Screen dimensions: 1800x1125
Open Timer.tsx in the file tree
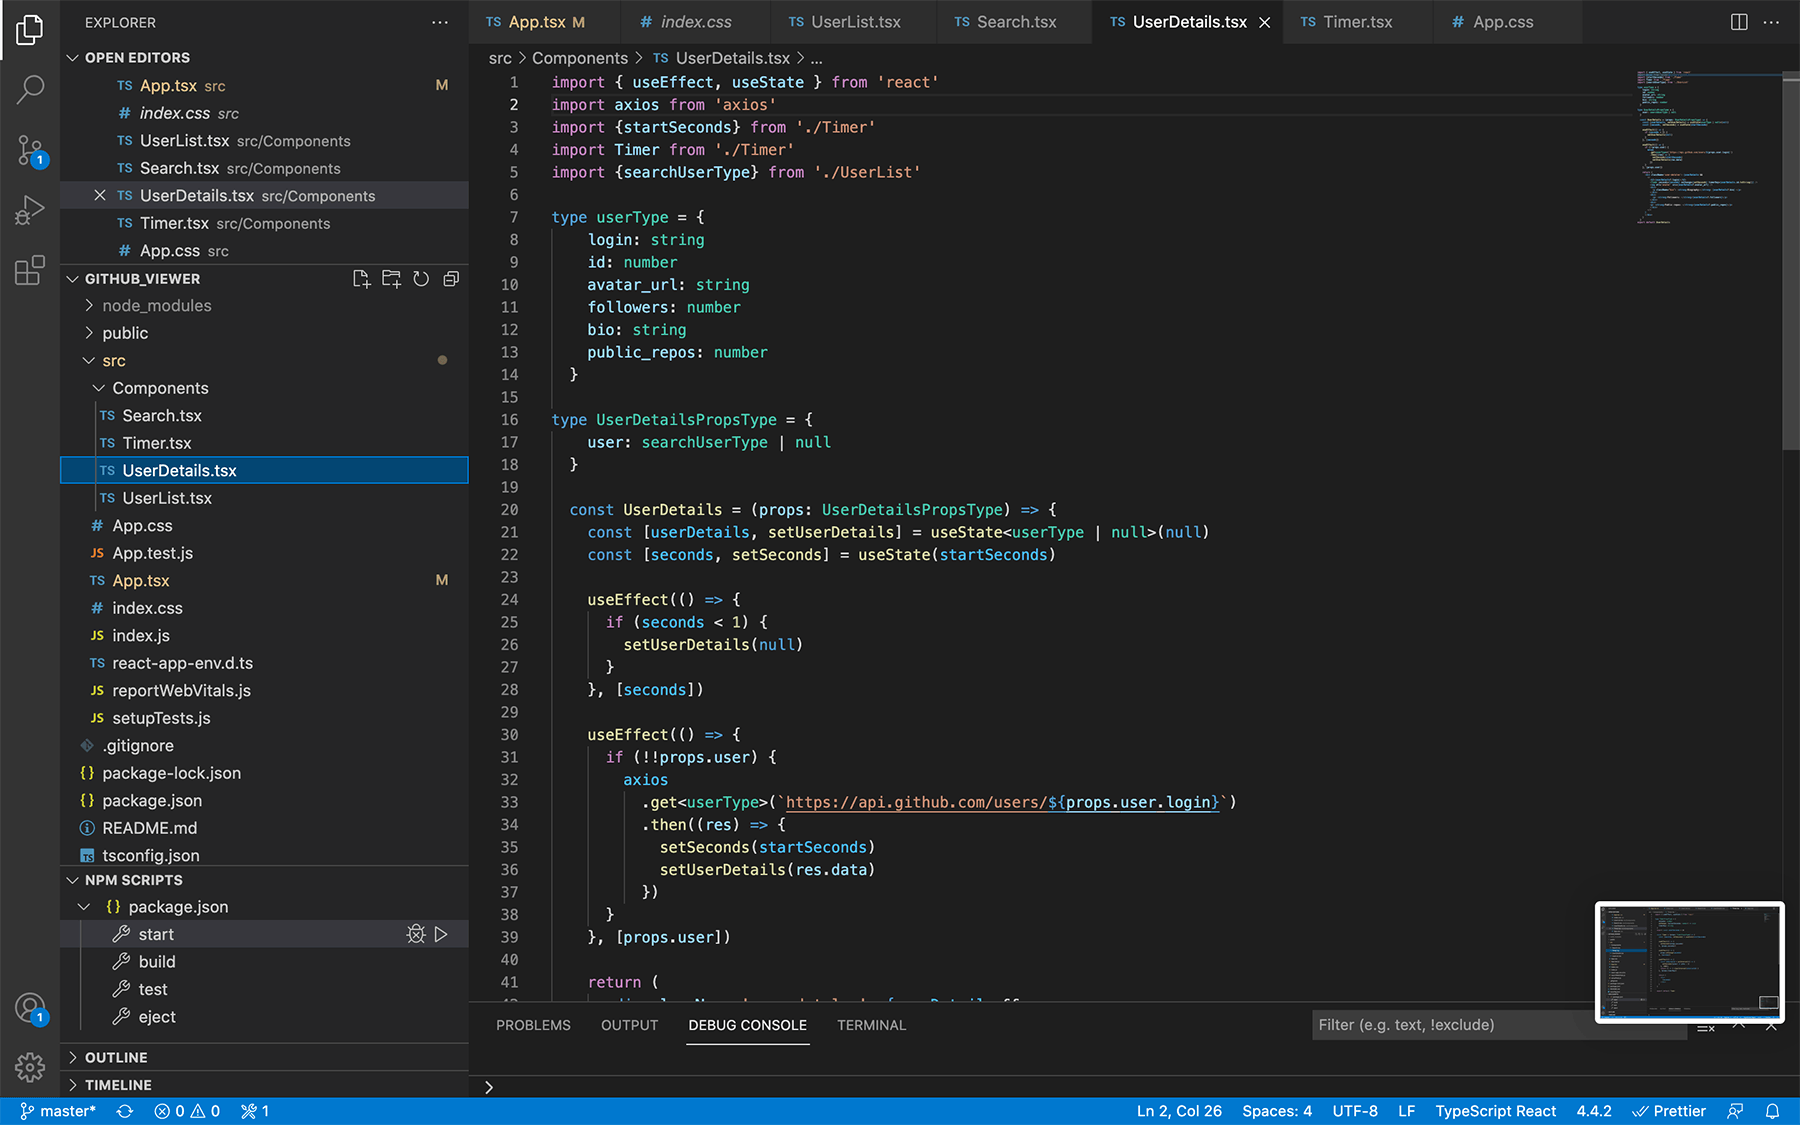[x=265, y=443]
